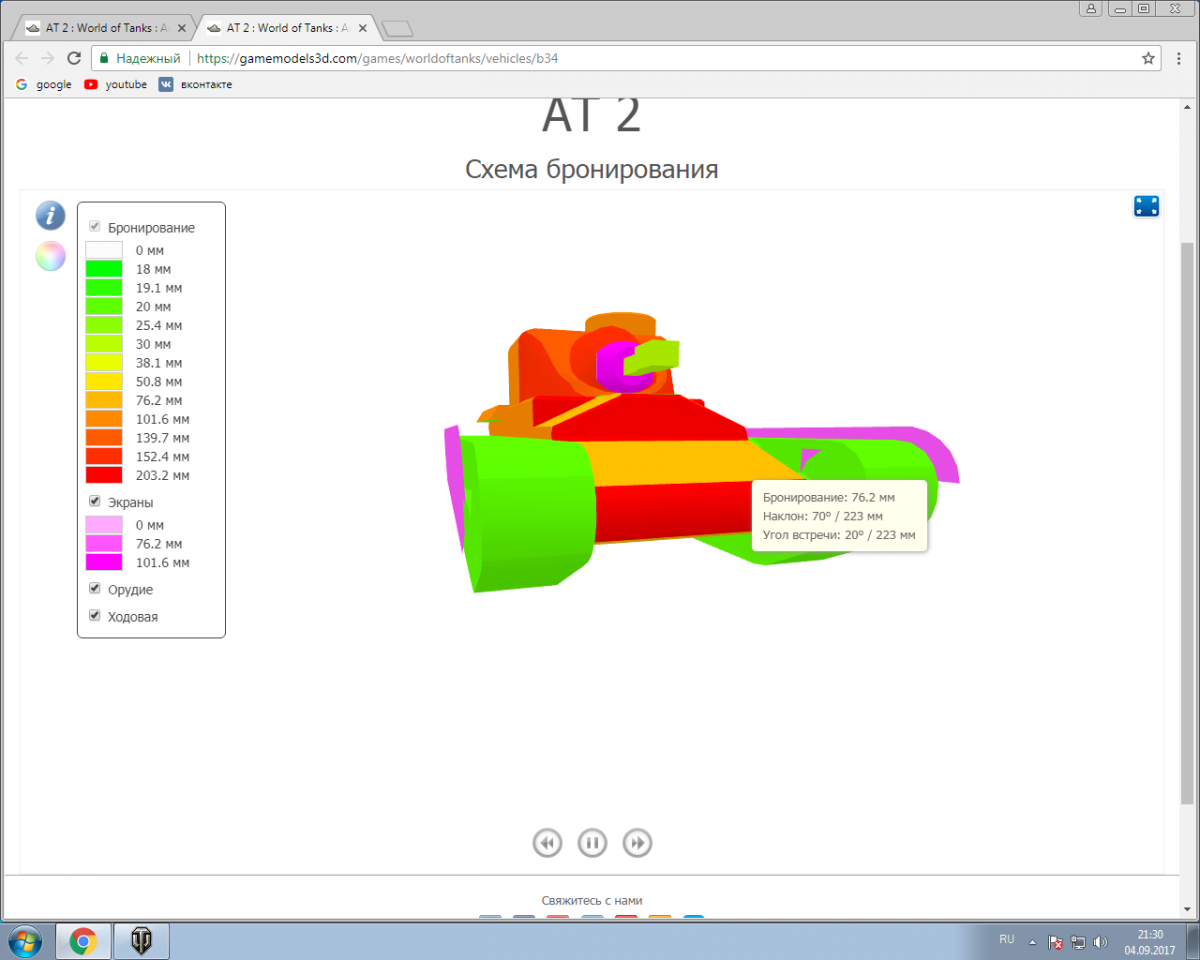The image size is (1200, 960).
Task: Open the Windows Start menu
Action: [x=24, y=941]
